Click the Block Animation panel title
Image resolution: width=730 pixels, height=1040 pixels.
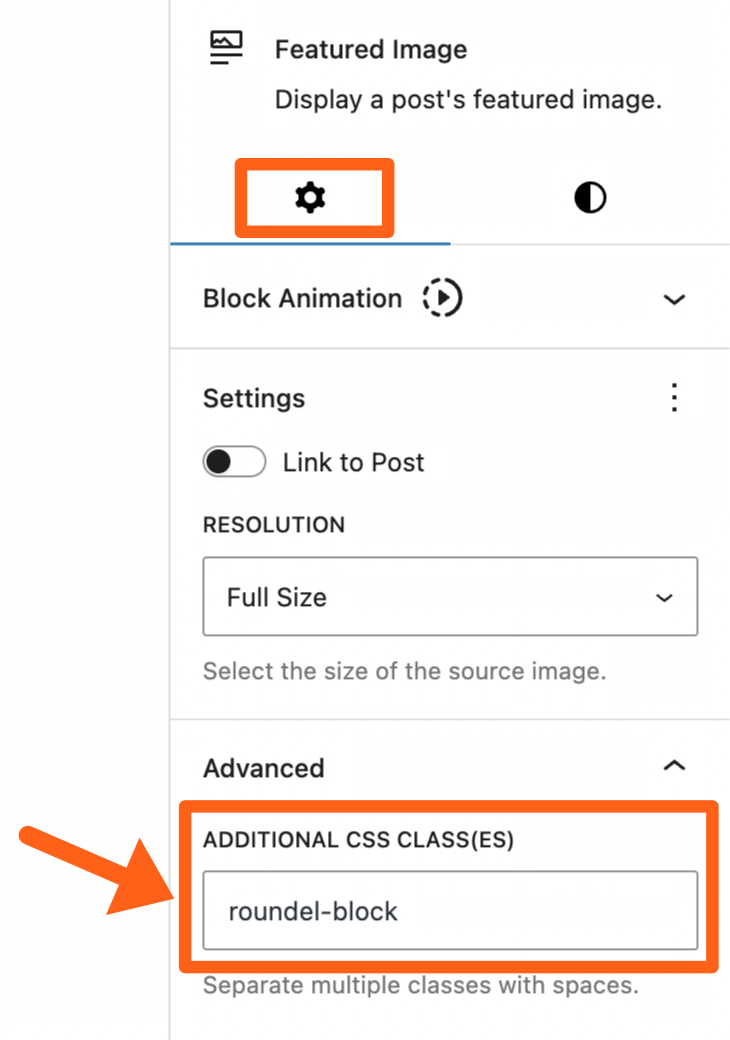pos(302,298)
